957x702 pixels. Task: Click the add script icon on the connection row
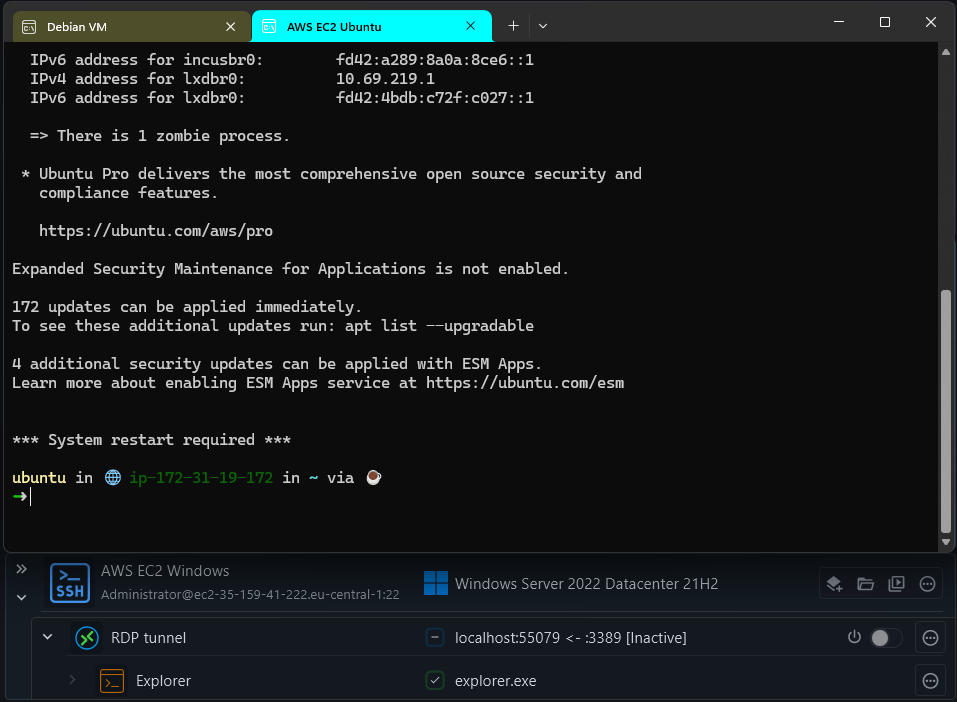pyautogui.click(x=834, y=583)
